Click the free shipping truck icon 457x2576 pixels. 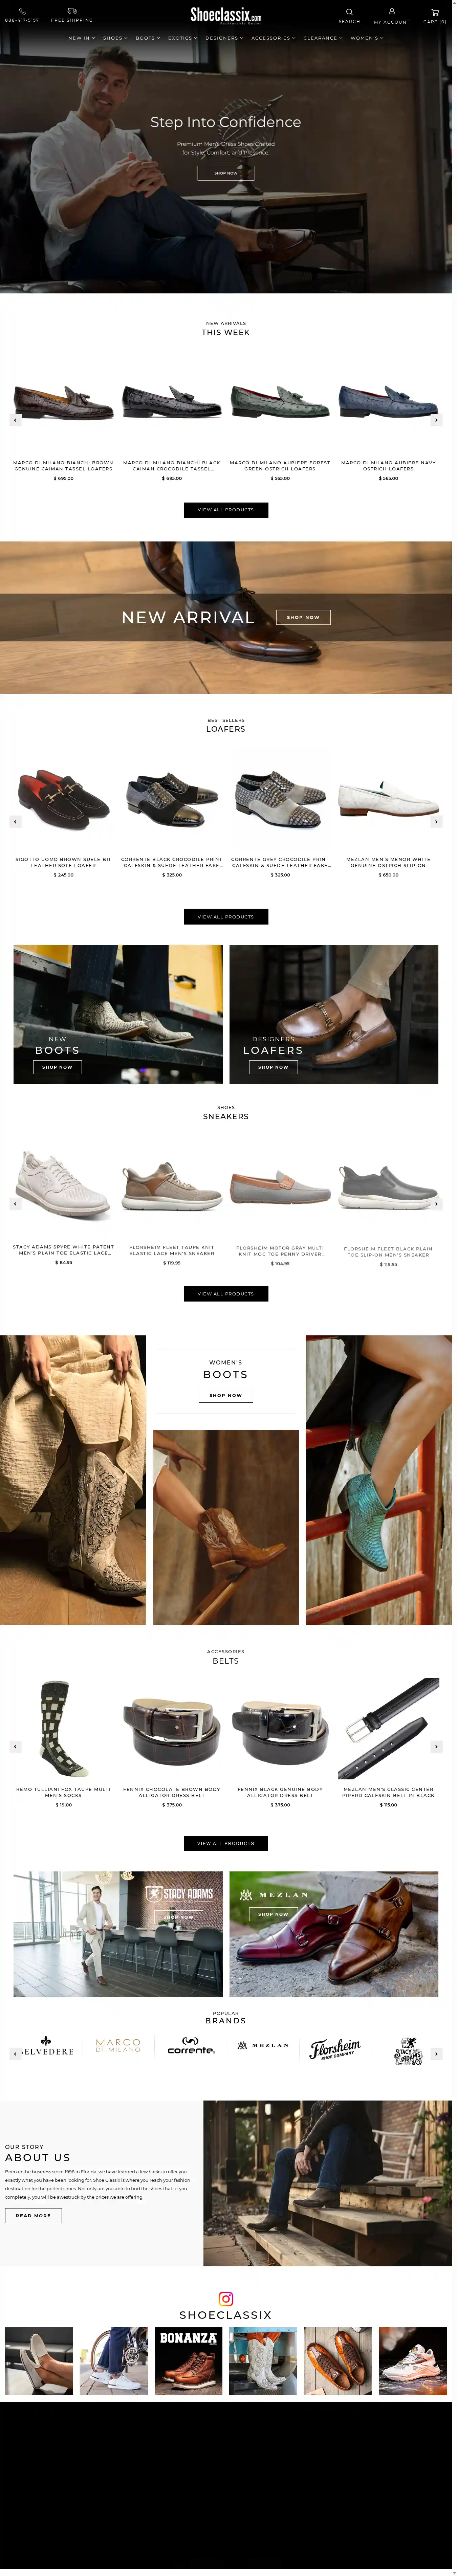click(x=72, y=11)
